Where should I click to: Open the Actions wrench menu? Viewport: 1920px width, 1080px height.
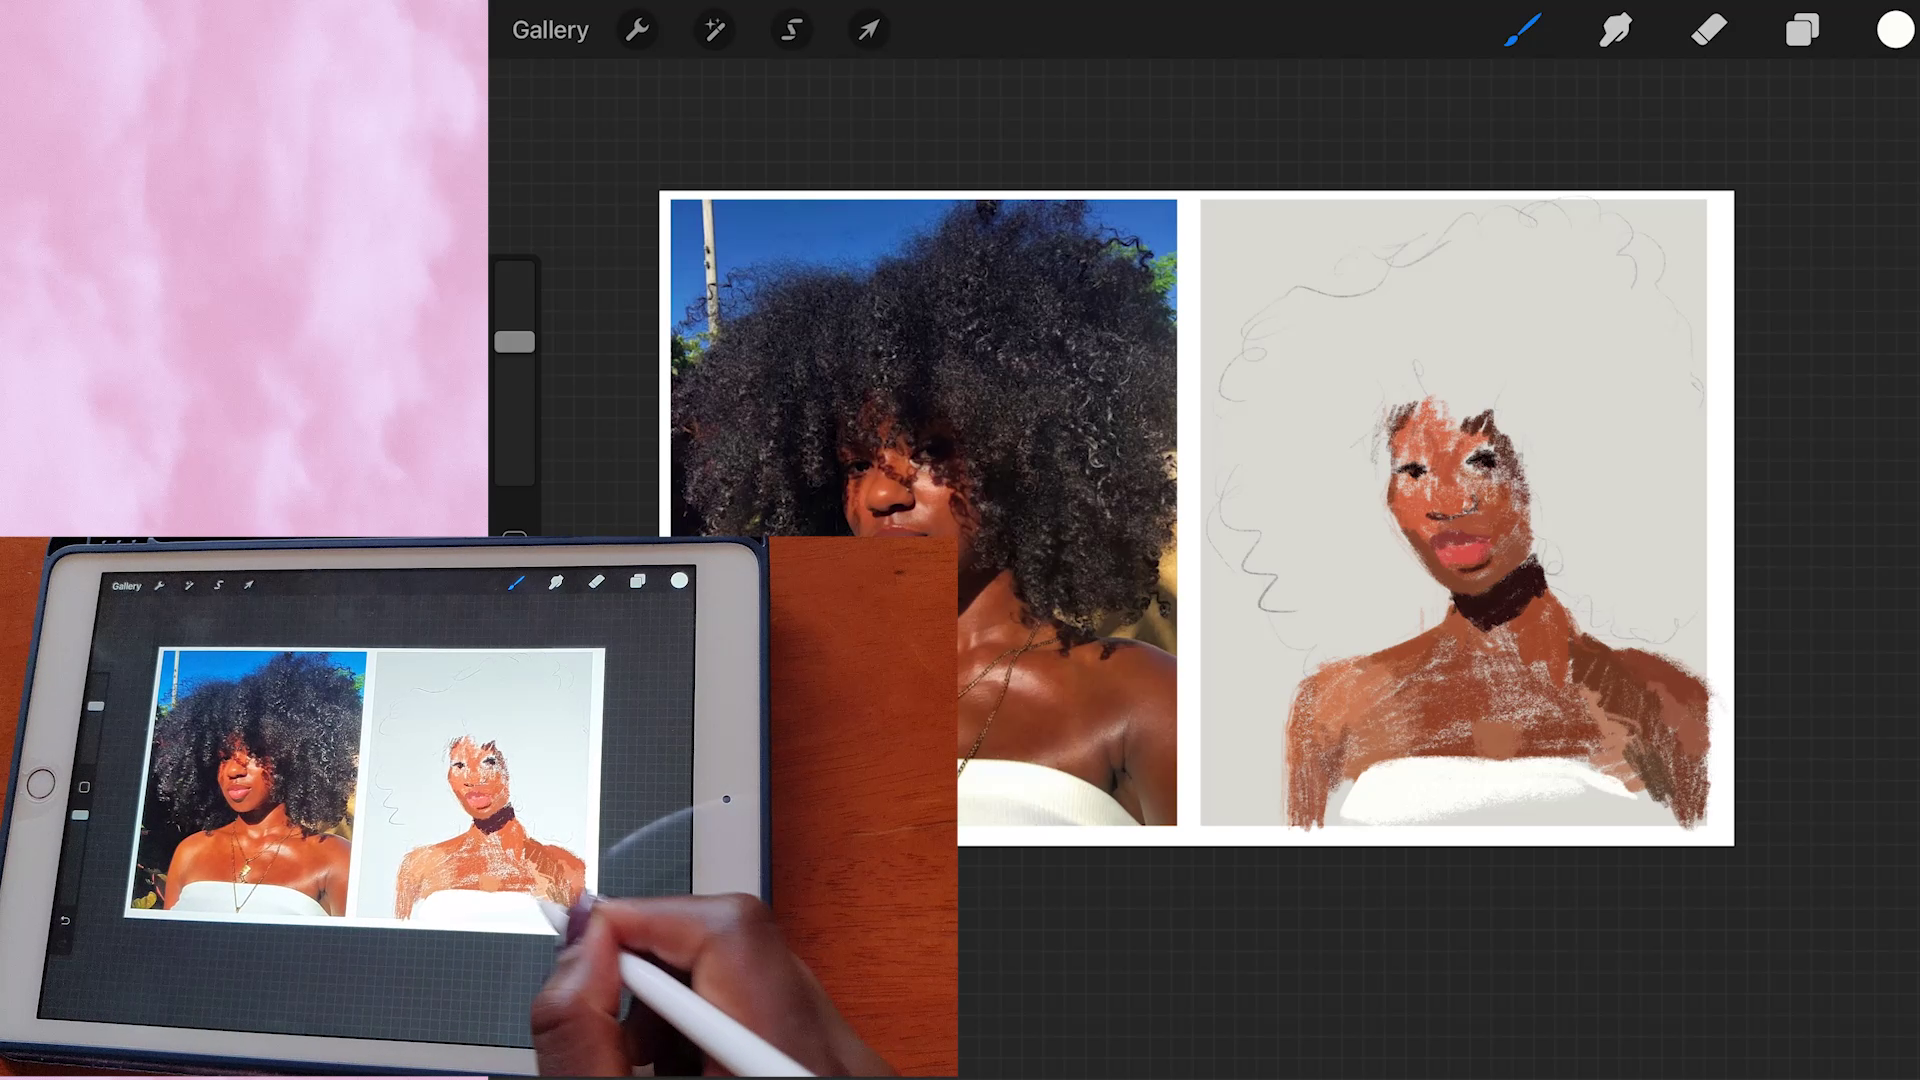pyautogui.click(x=637, y=30)
